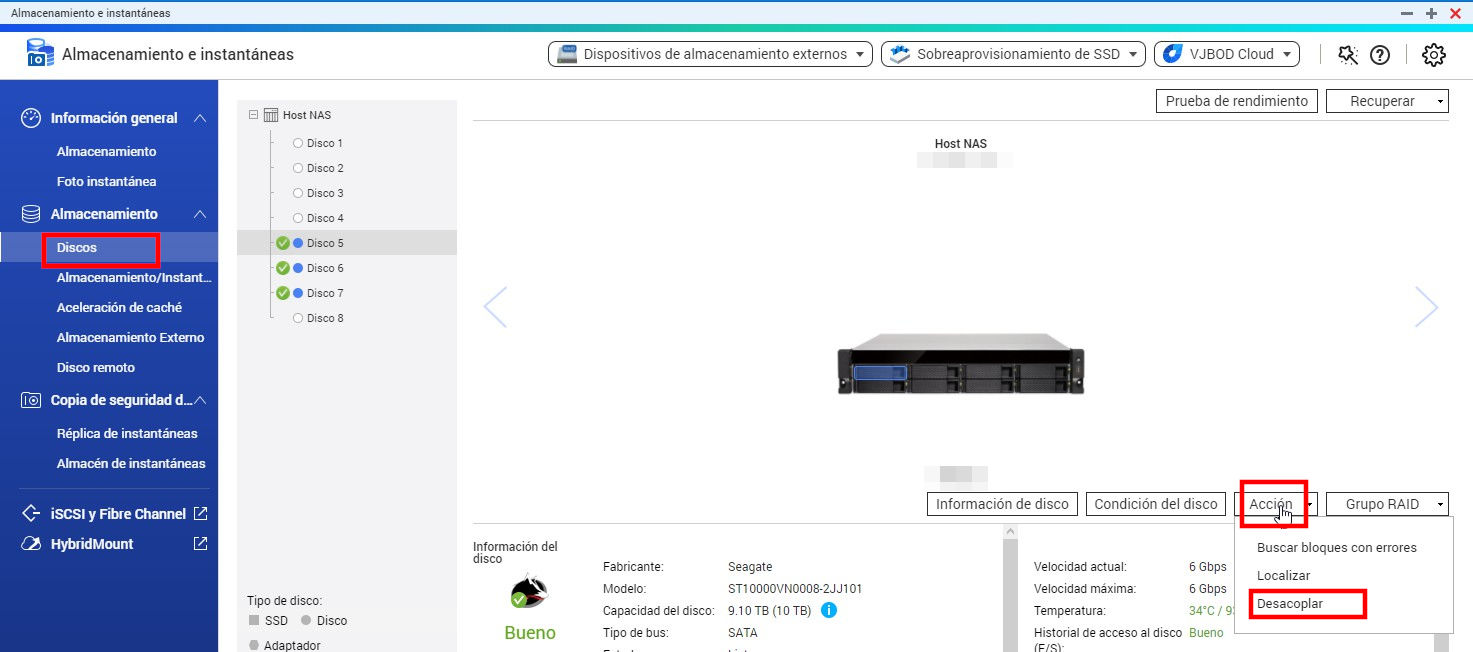Show previous enclosure with left arrow
1473x652 pixels.
tap(495, 307)
